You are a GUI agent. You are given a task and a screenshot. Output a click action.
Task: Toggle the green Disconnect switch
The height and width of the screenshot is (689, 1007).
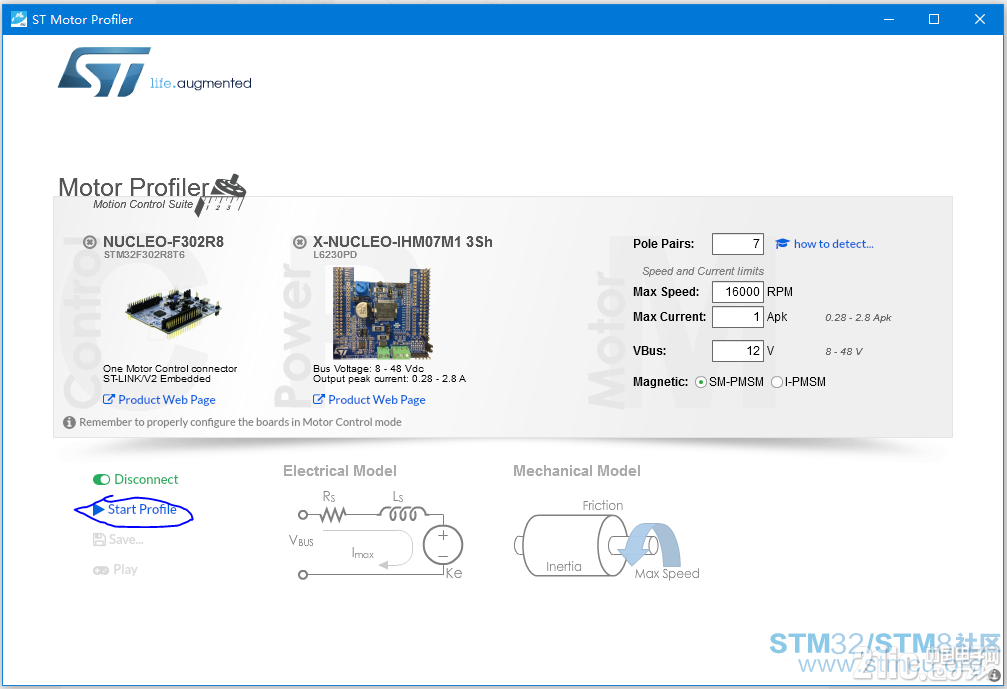click(101, 480)
